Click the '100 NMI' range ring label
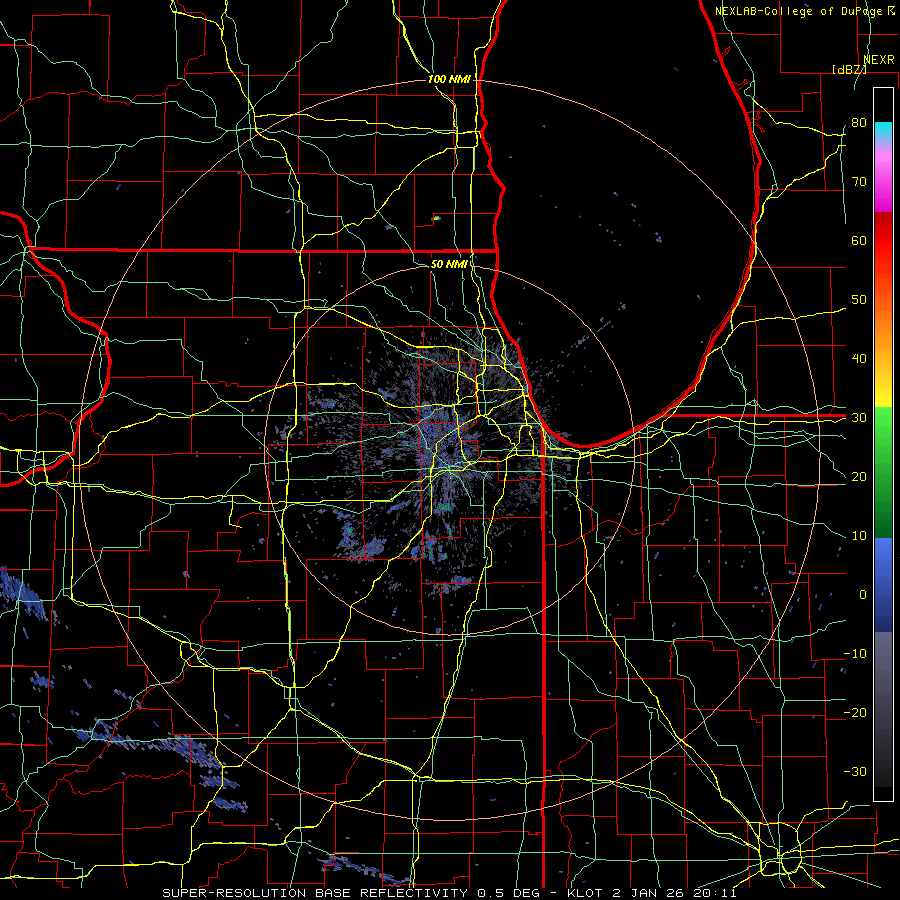This screenshot has width=900, height=900. point(449,79)
